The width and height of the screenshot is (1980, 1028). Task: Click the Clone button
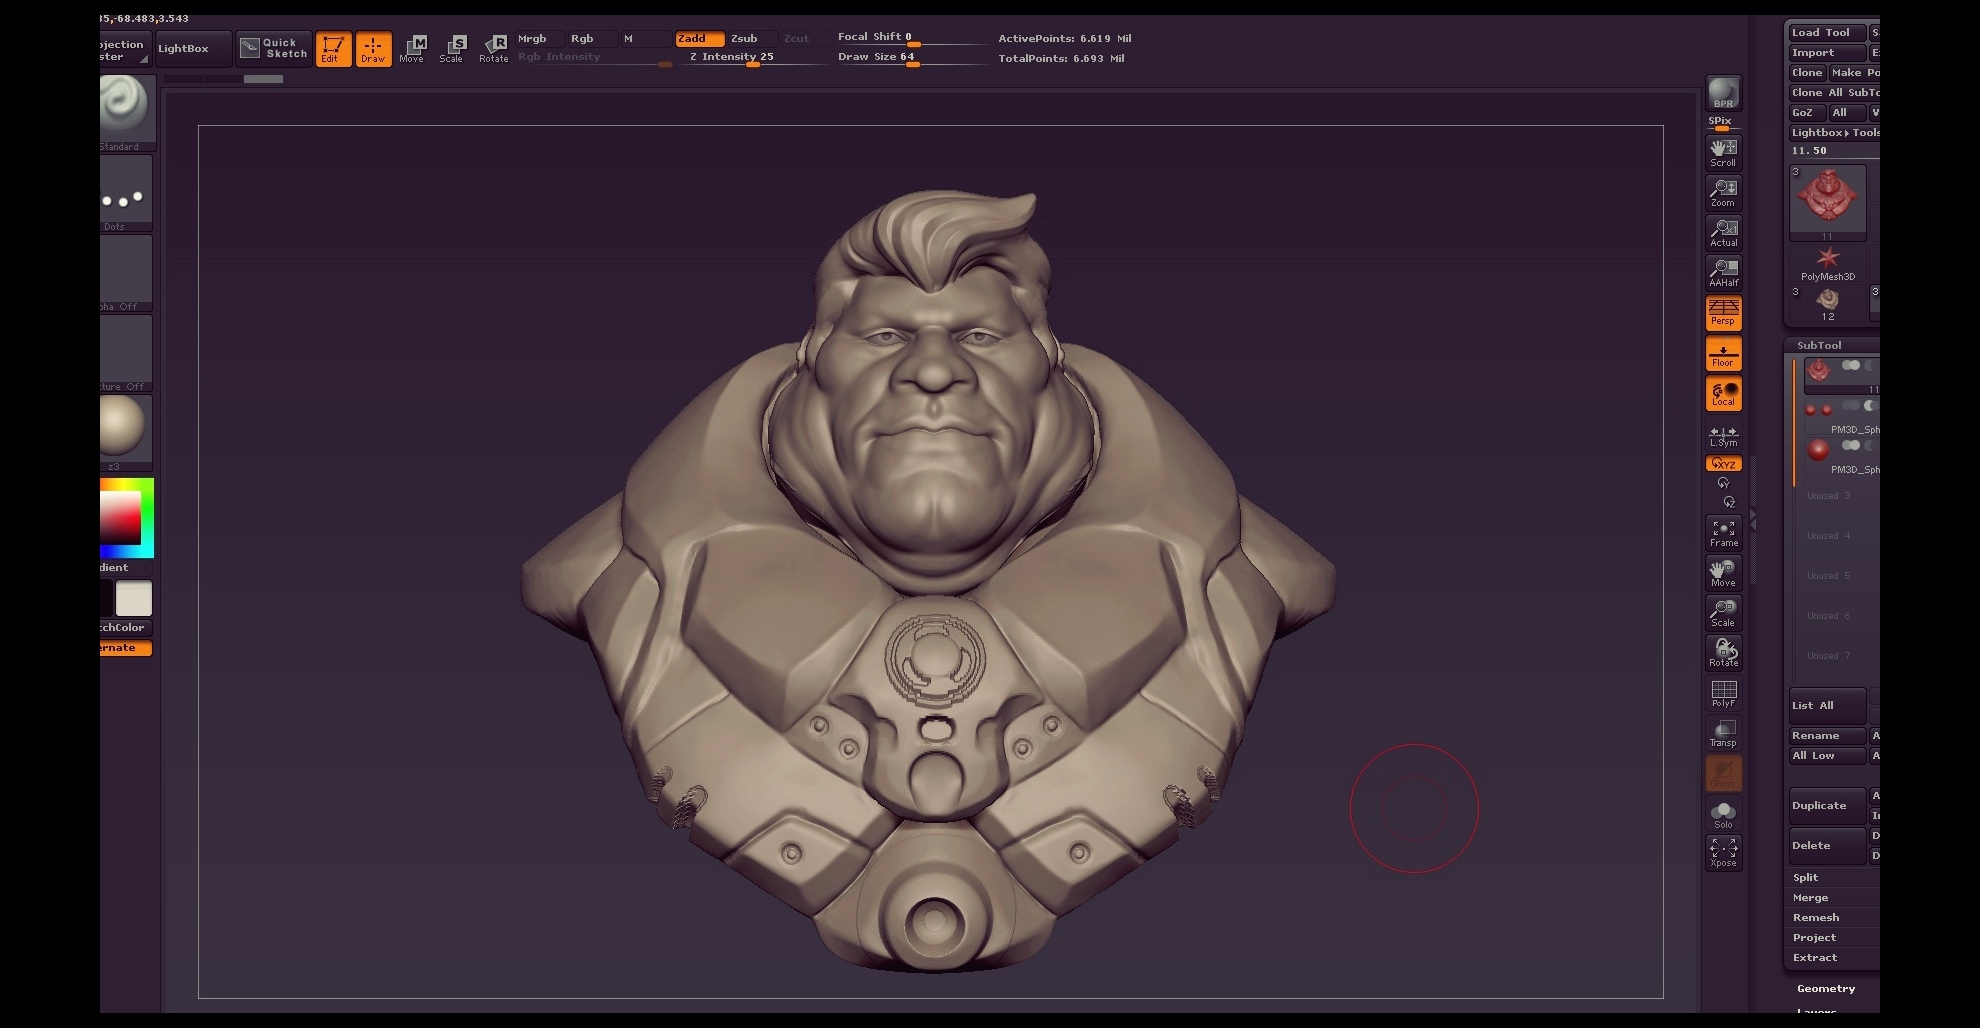(x=1807, y=72)
